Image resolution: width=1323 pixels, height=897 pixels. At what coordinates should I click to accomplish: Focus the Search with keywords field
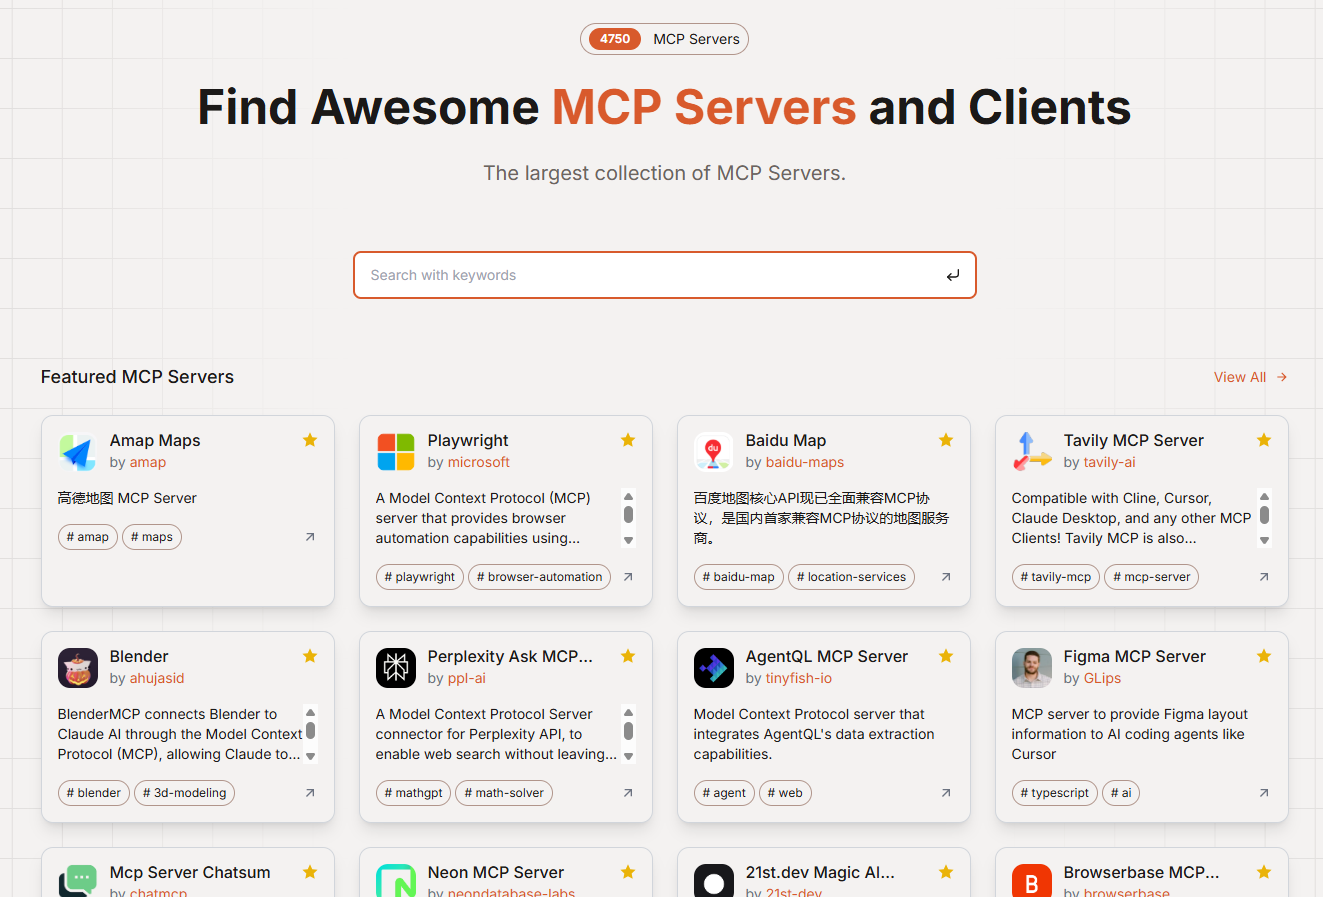tap(650, 275)
